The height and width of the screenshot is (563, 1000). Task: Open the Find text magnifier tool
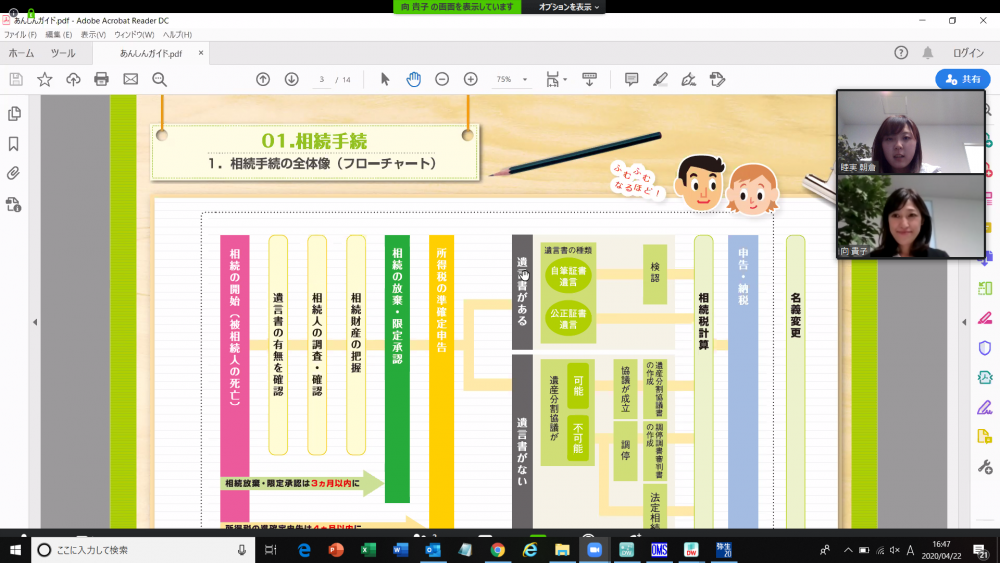[x=159, y=79]
